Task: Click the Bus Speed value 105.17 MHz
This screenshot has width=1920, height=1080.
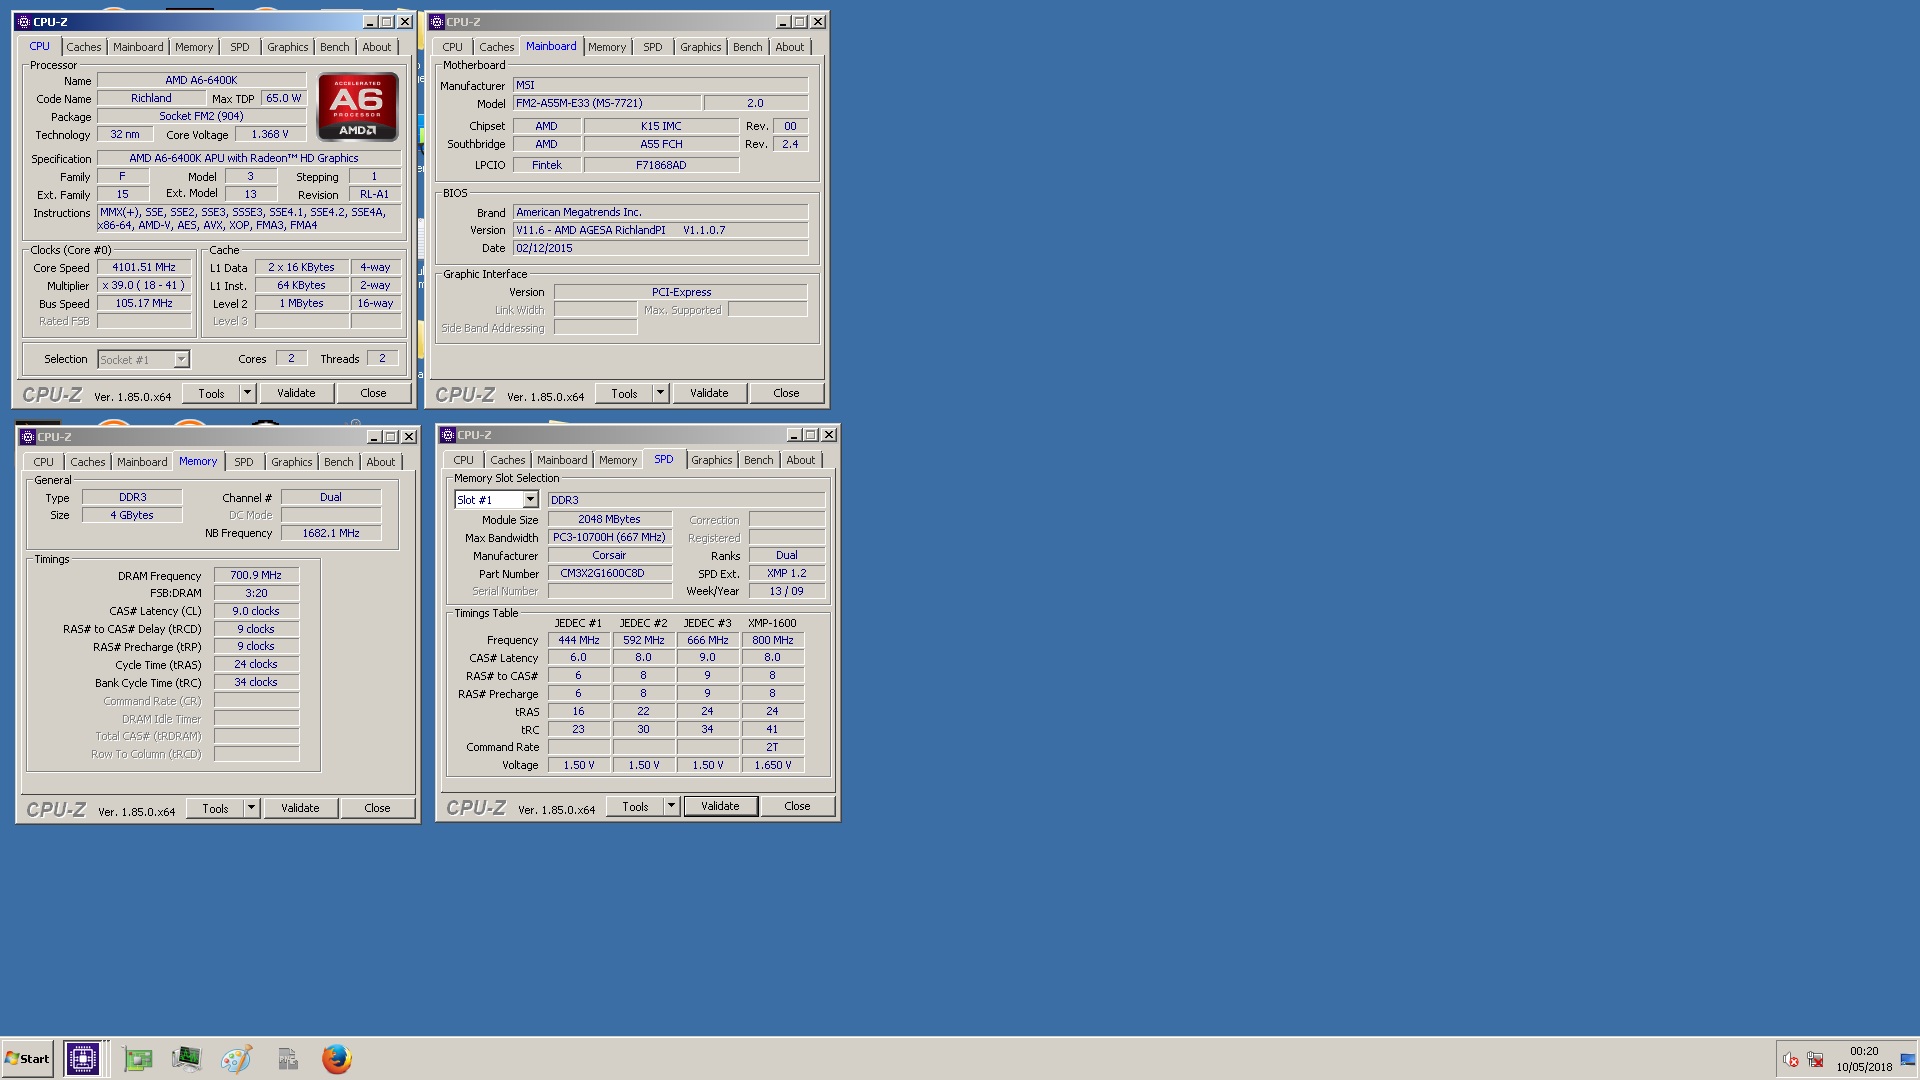Action: coord(144,303)
